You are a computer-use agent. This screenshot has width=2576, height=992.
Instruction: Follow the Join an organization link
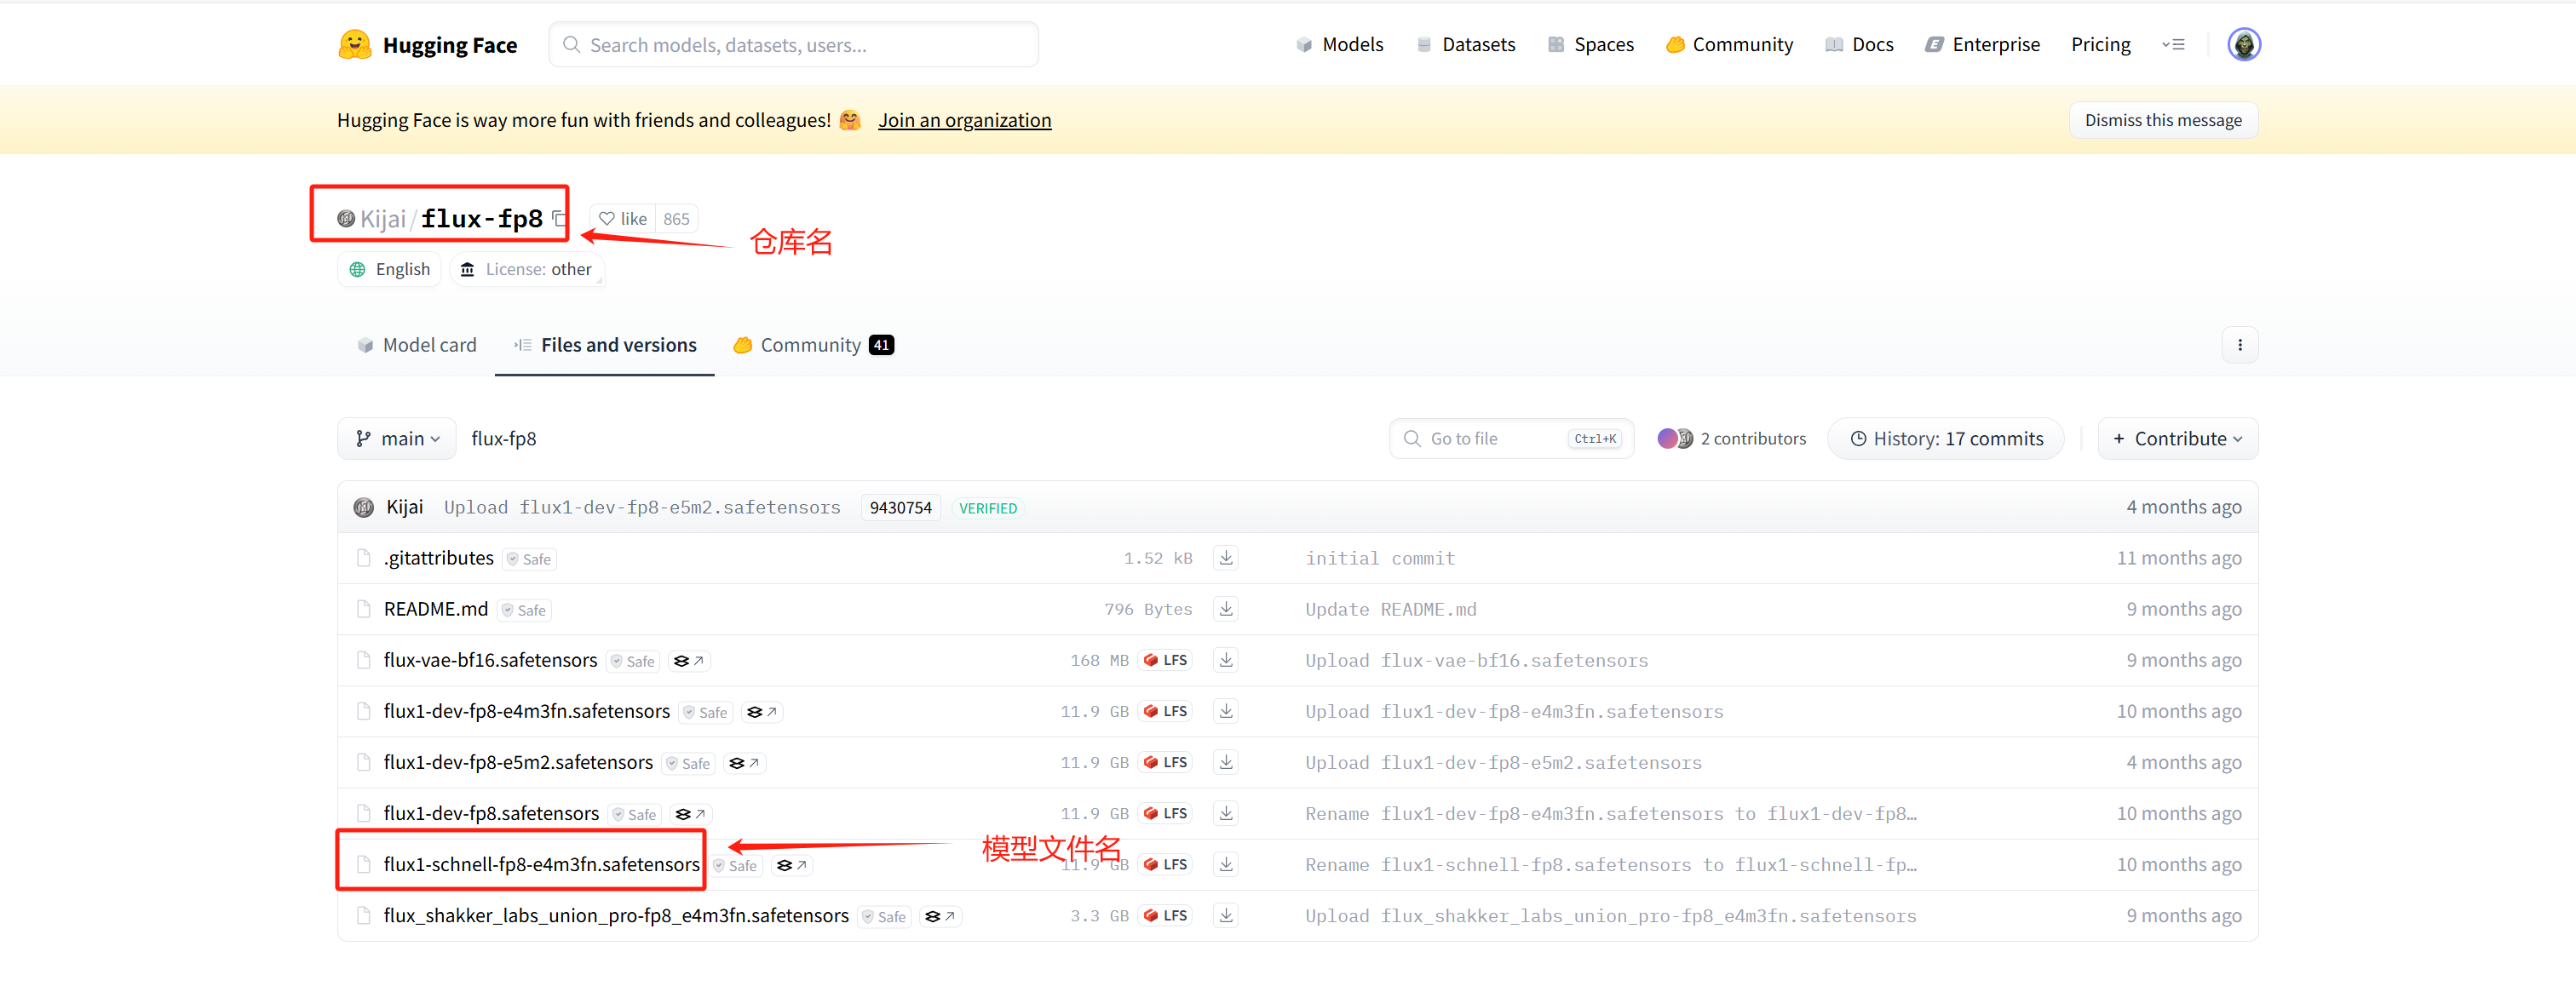[964, 120]
